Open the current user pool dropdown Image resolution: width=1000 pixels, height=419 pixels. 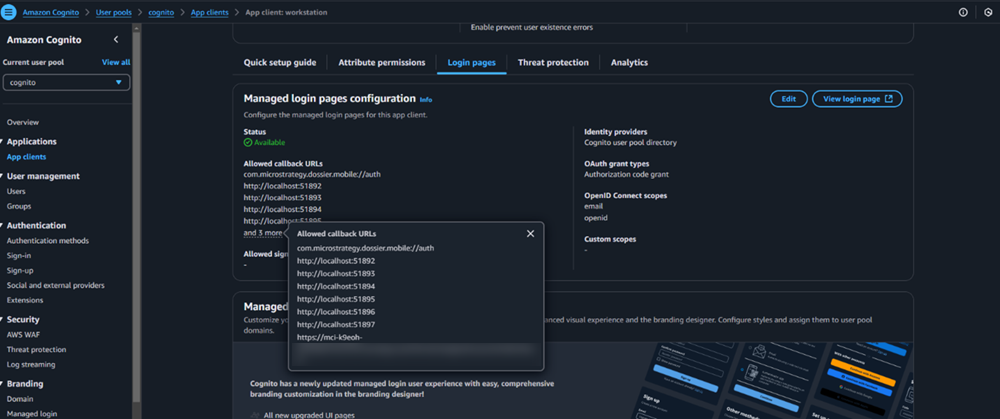point(66,82)
